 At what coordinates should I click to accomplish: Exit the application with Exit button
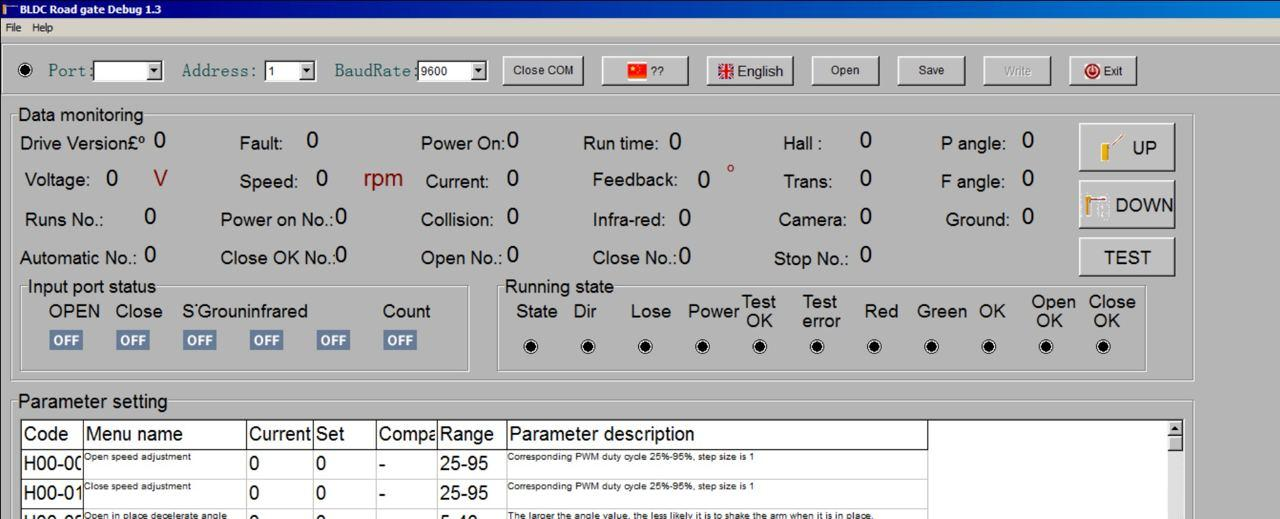pyautogui.click(x=1103, y=71)
